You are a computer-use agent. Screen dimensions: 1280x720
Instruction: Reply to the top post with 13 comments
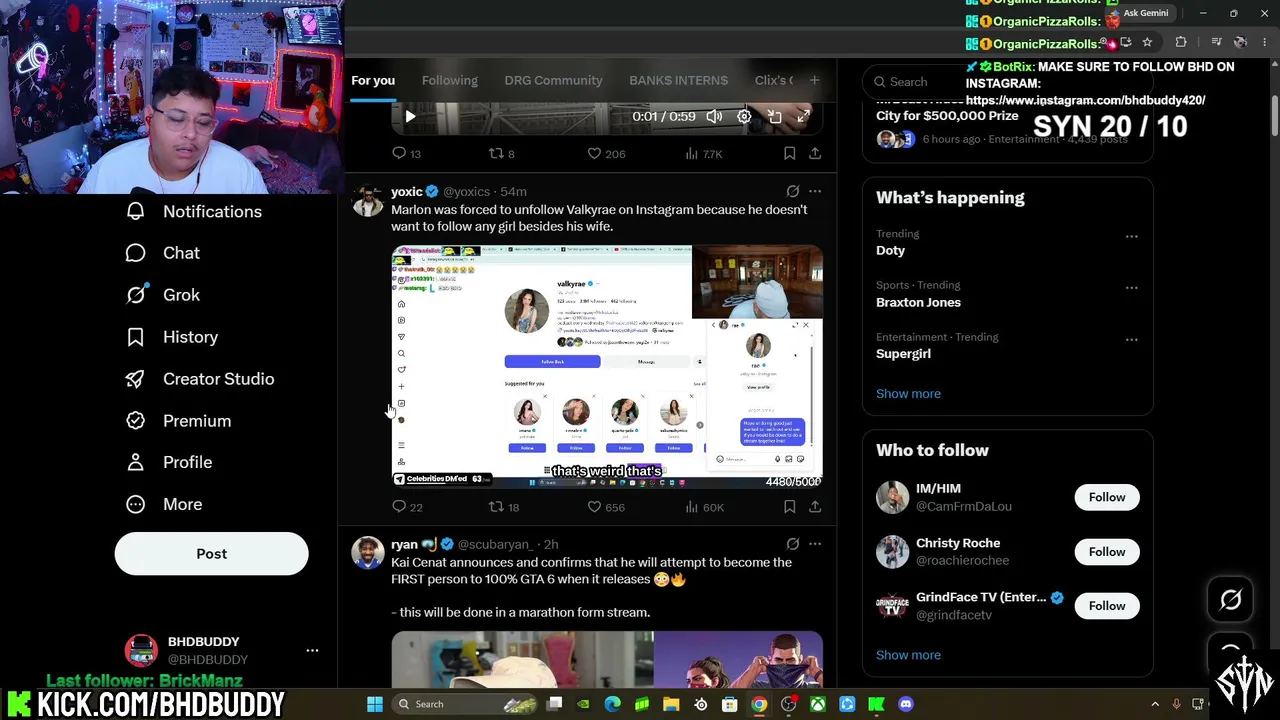tap(406, 153)
